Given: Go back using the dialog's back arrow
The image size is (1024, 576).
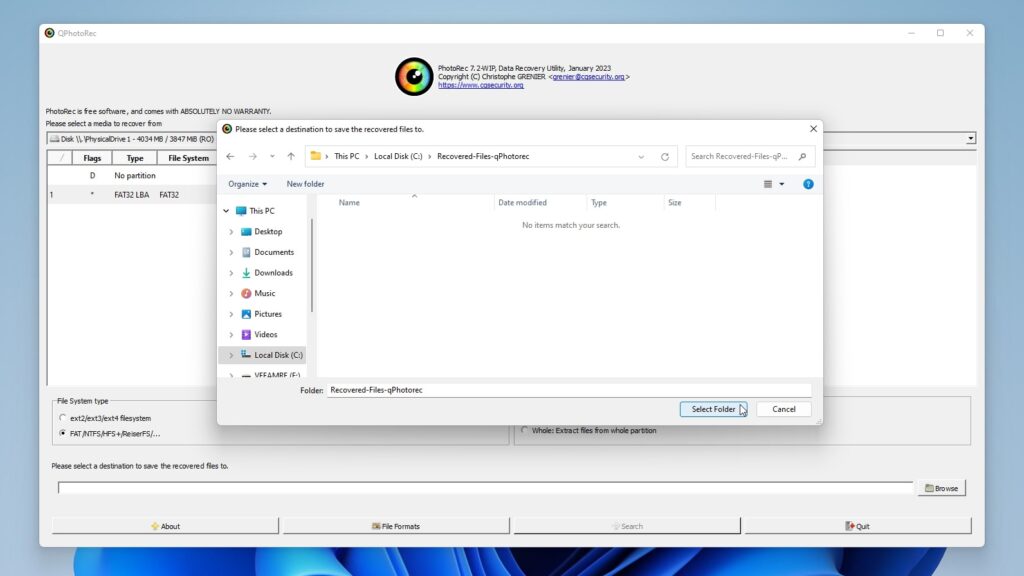Looking at the screenshot, I should click(230, 157).
